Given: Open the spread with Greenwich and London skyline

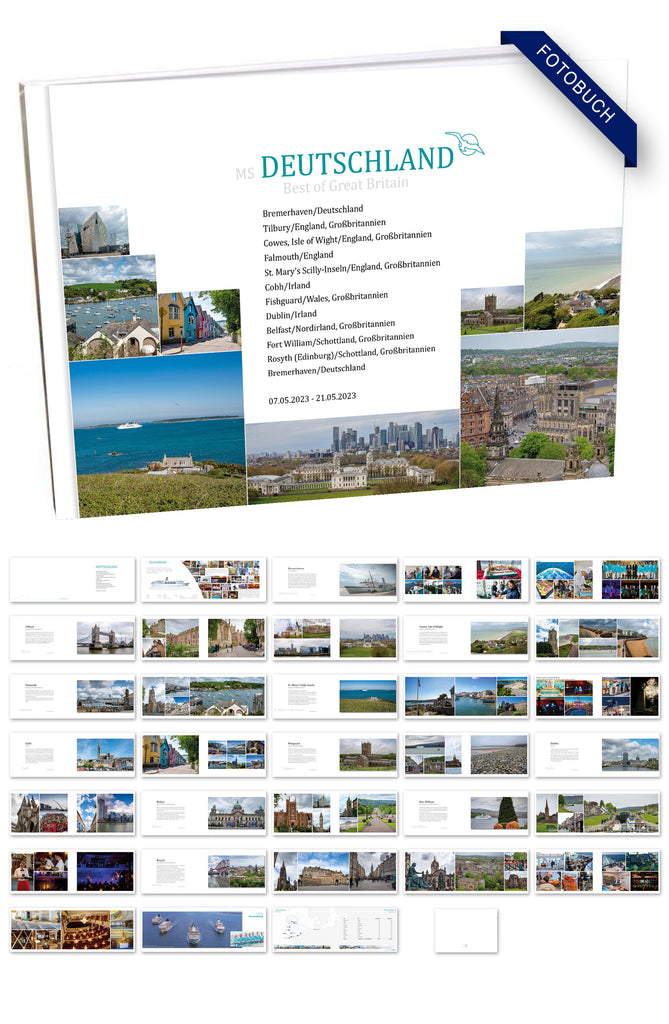Looking at the screenshot, I should coord(335,638).
